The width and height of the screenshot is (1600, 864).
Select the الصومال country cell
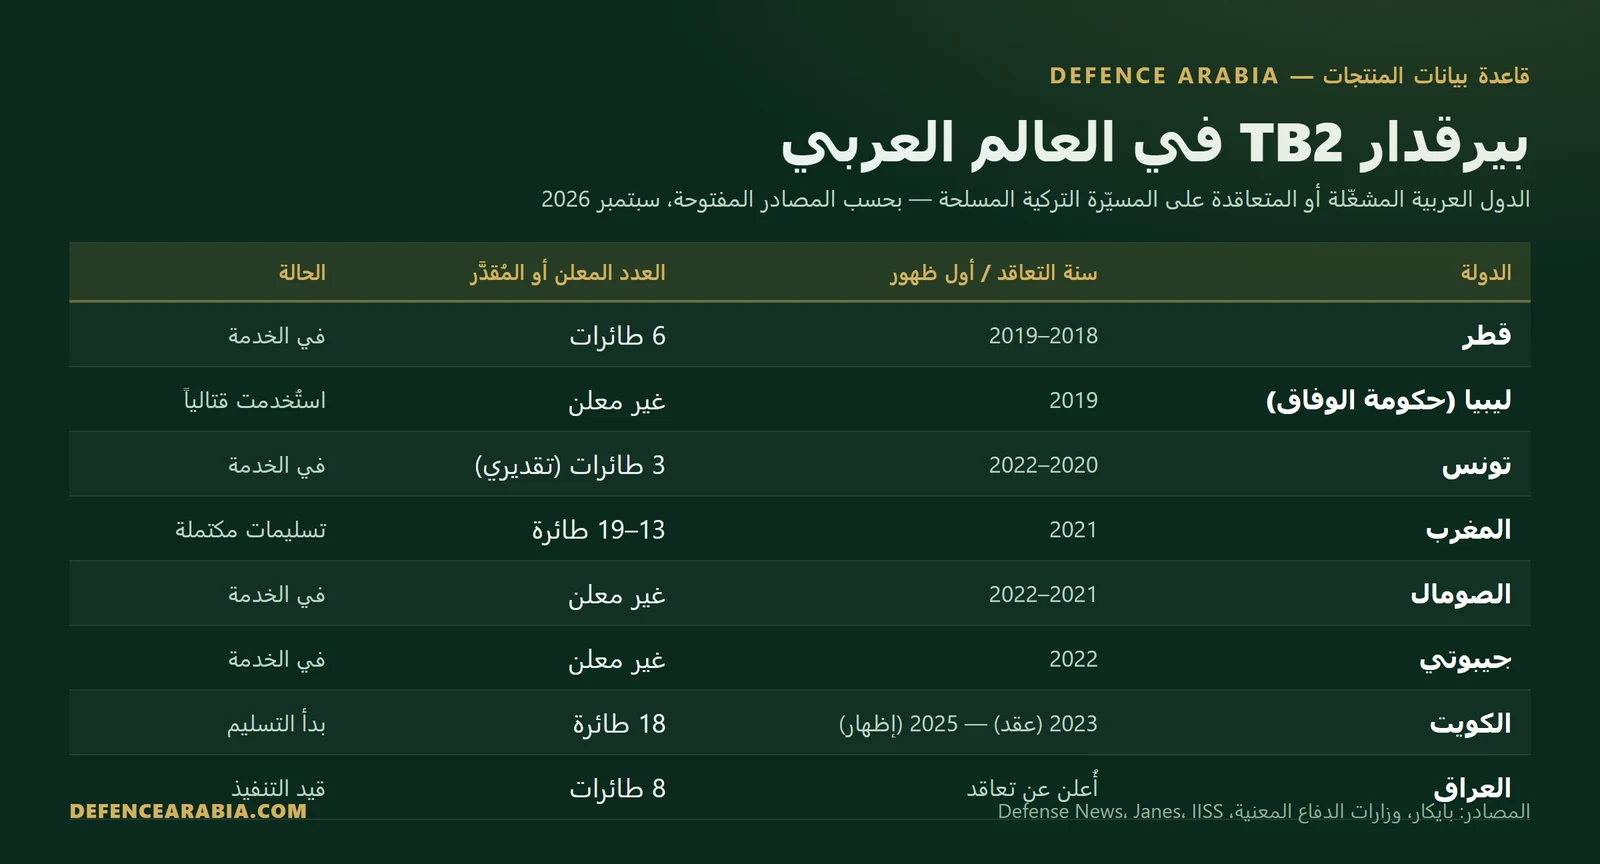tap(1461, 594)
